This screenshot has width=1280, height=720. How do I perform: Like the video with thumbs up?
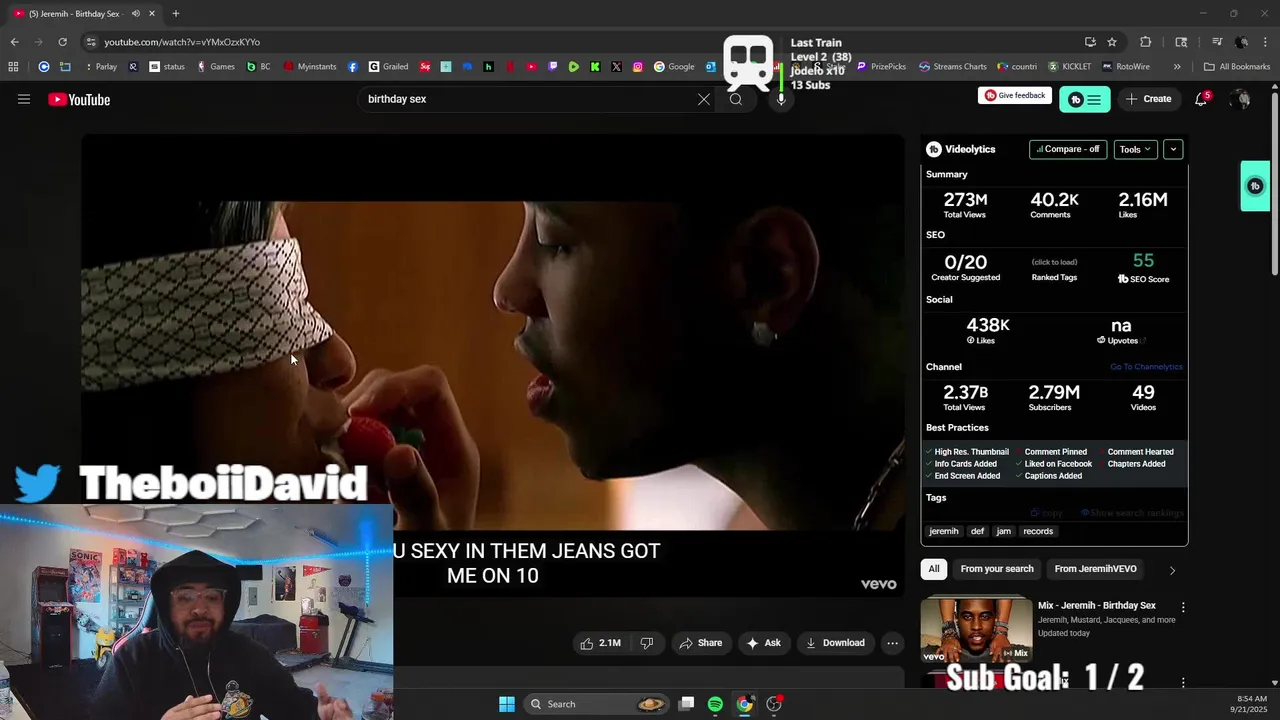[x=601, y=643]
